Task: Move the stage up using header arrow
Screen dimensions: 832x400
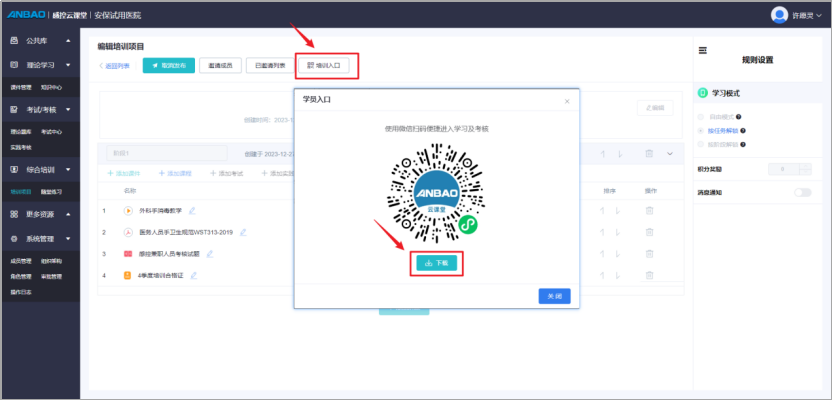Action: pyautogui.click(x=603, y=153)
